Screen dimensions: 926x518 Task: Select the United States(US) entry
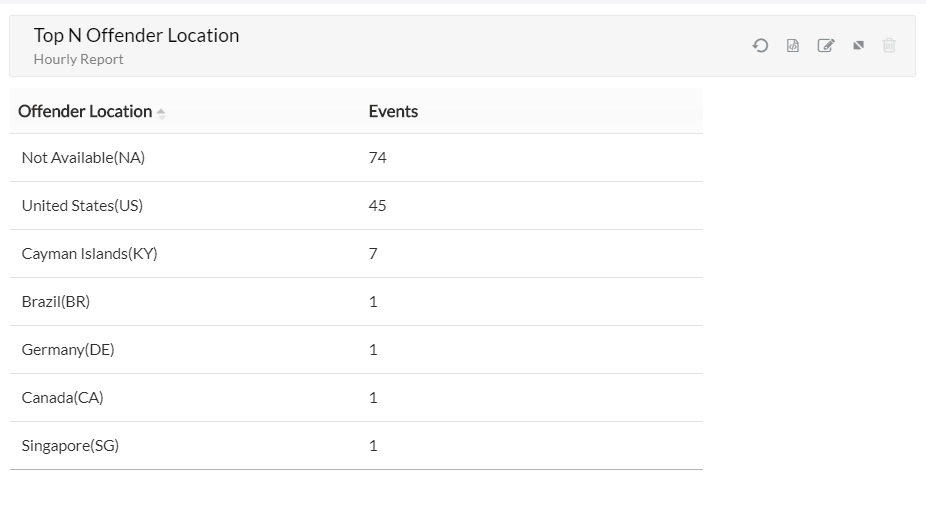[x=82, y=206]
